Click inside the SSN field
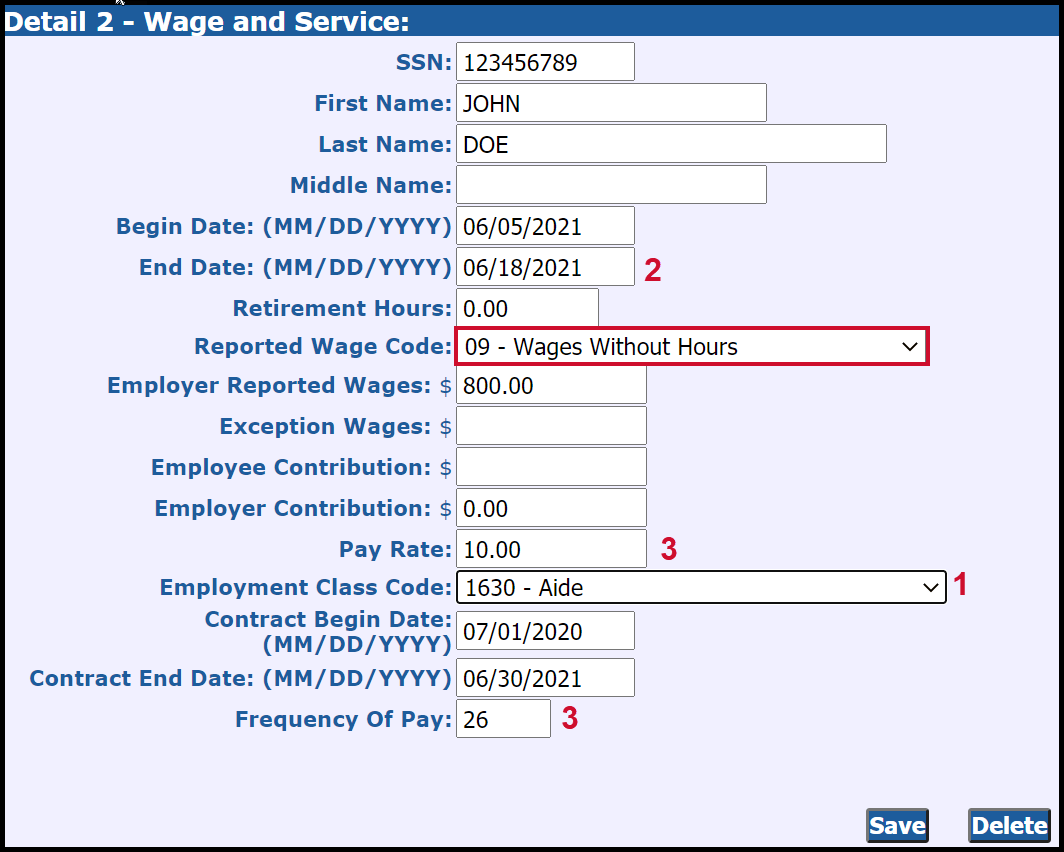Viewport: 1064px width, 852px height. click(x=545, y=61)
